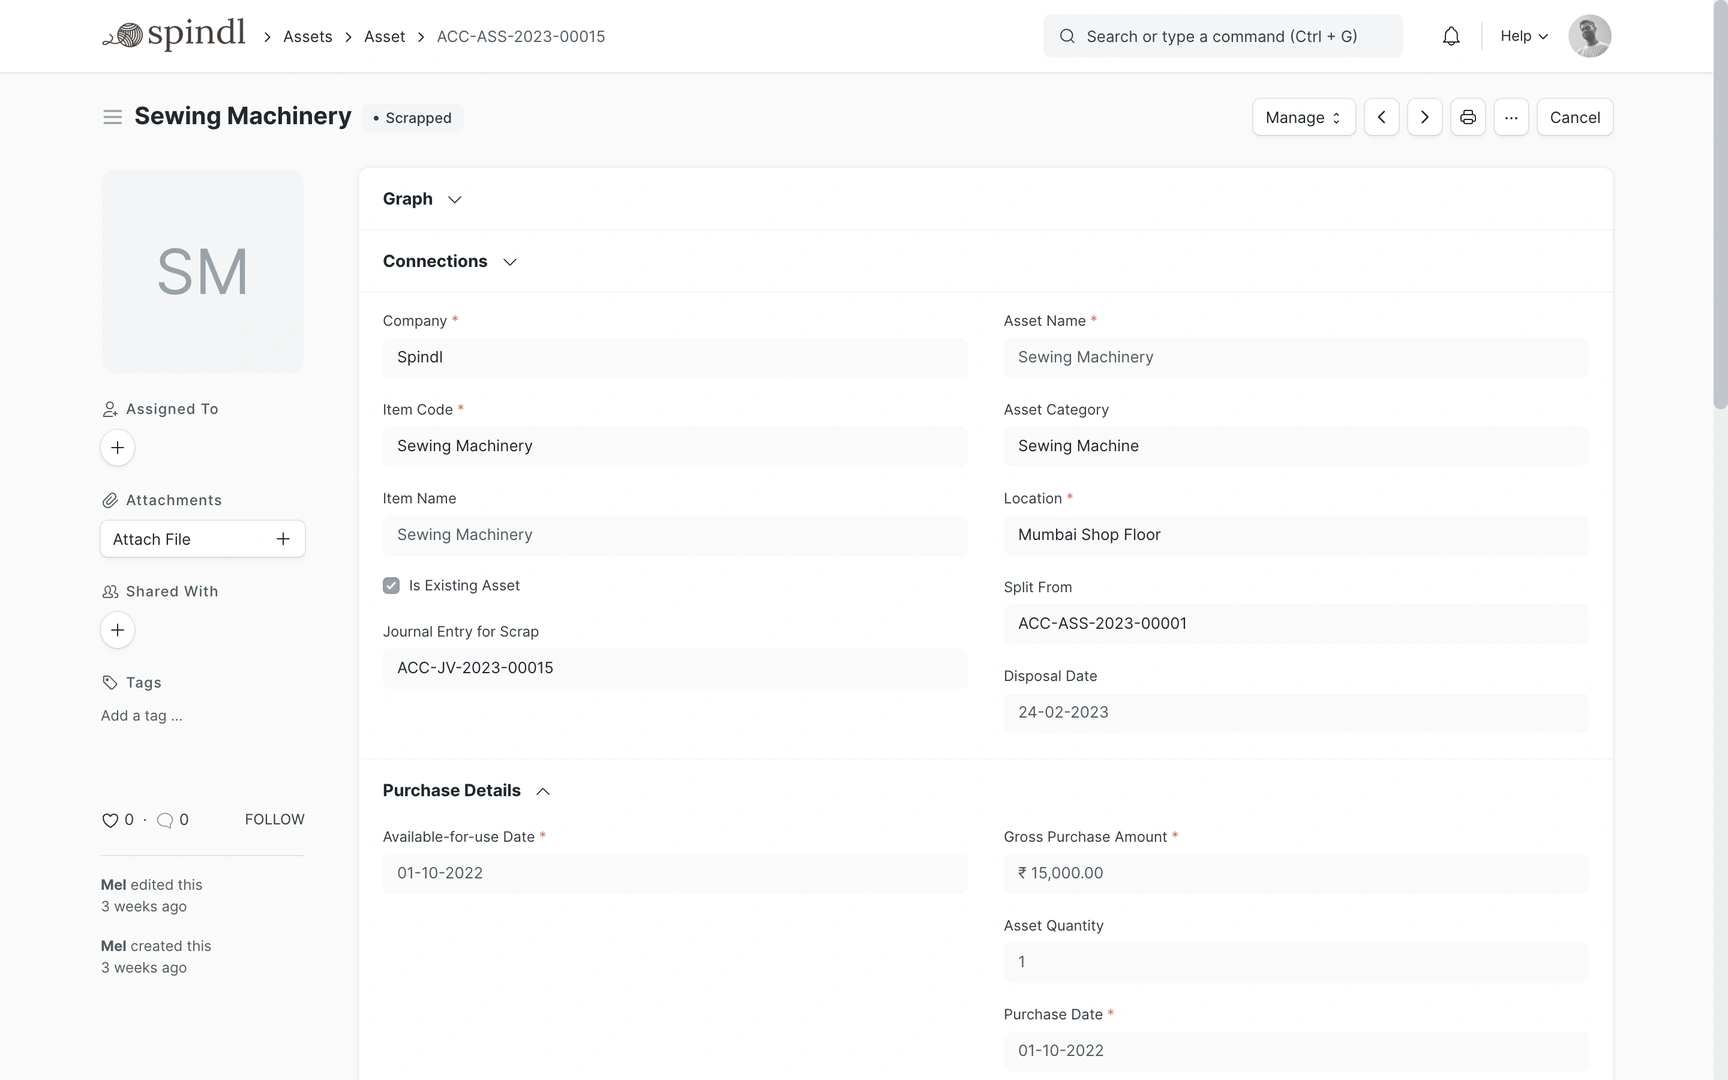Navigate to Assets breadcrumb
This screenshot has width=1728, height=1080.
307,36
